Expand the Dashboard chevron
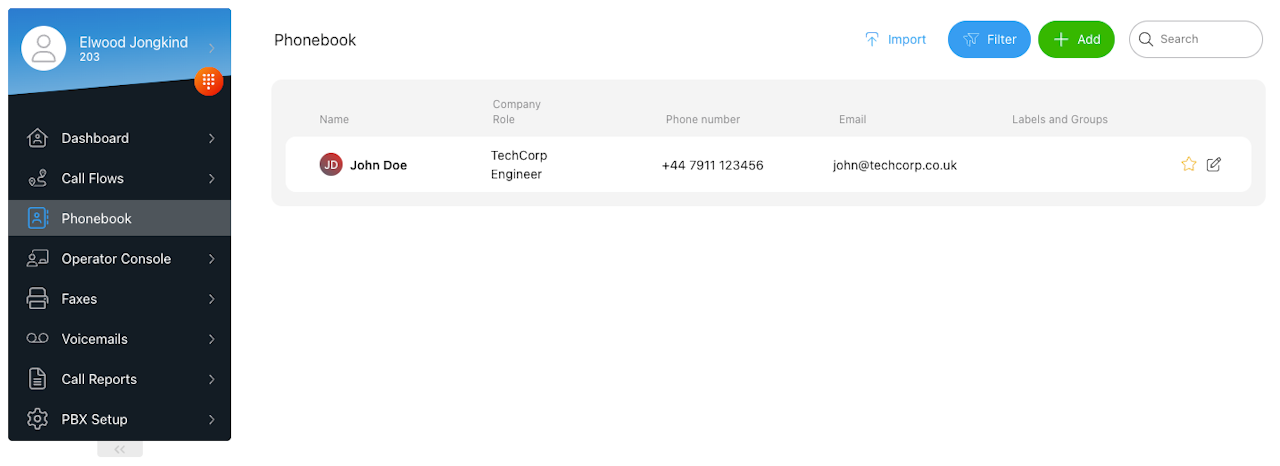This screenshot has height=466, width=1280. coord(212,138)
